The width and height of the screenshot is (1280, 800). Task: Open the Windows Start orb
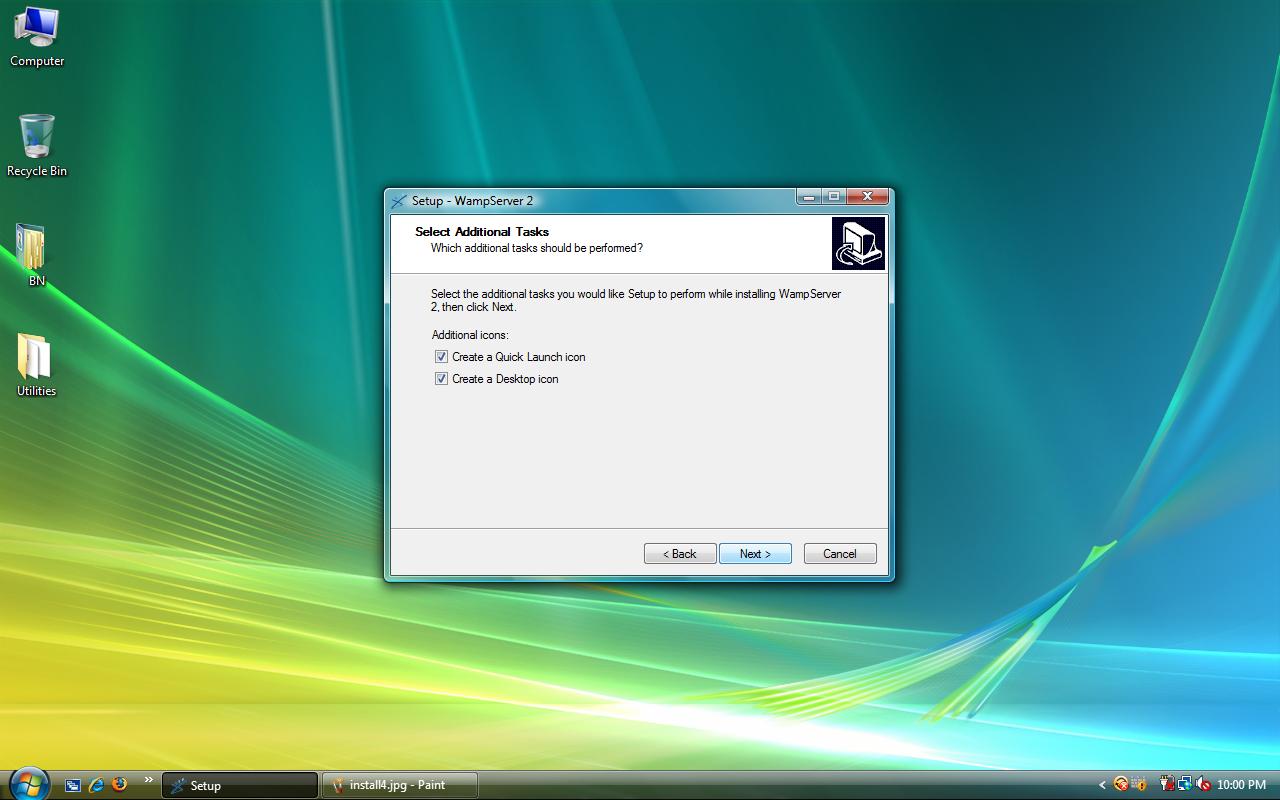[x=27, y=783]
